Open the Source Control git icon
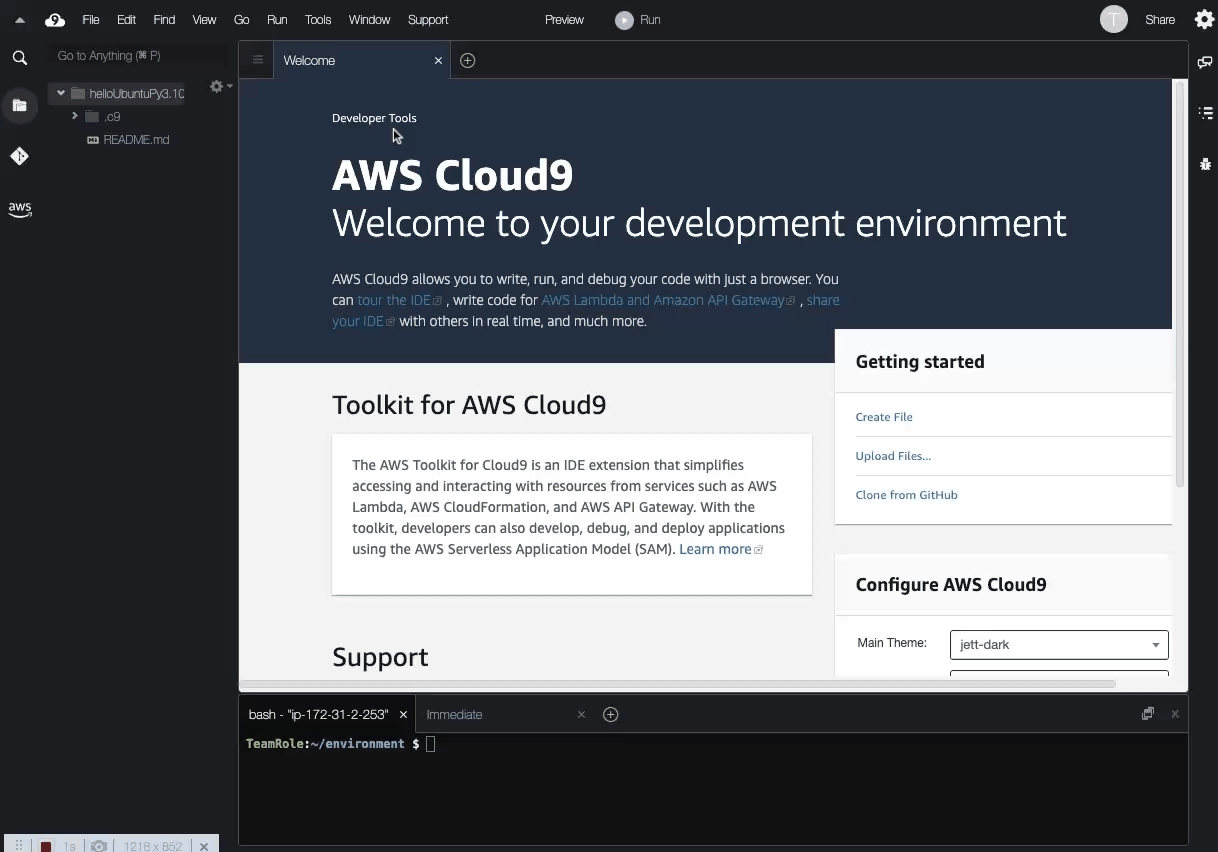Viewport: 1218px width, 852px height. pos(19,156)
